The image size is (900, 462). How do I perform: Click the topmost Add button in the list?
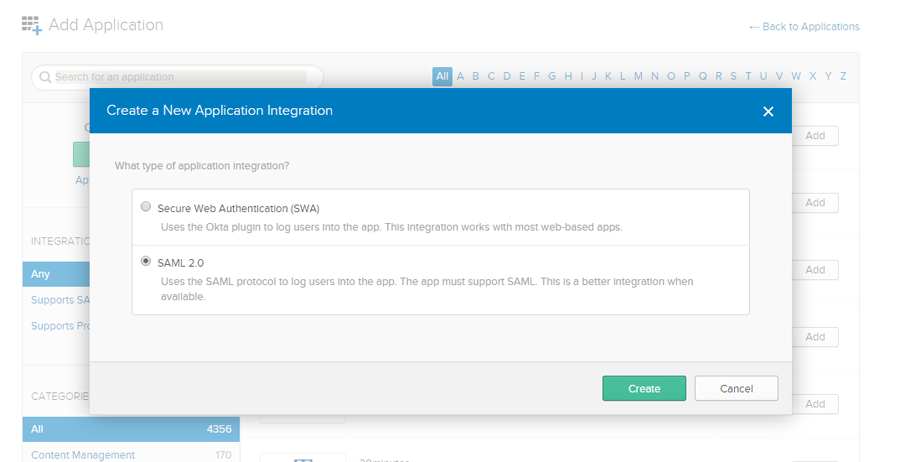tap(815, 136)
